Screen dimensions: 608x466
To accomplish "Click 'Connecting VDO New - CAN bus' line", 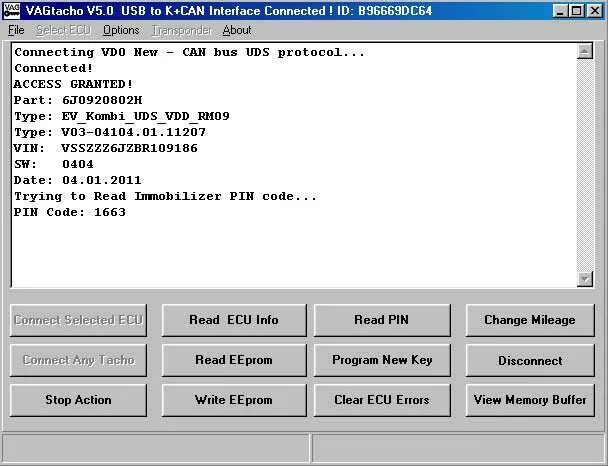I will click(190, 52).
